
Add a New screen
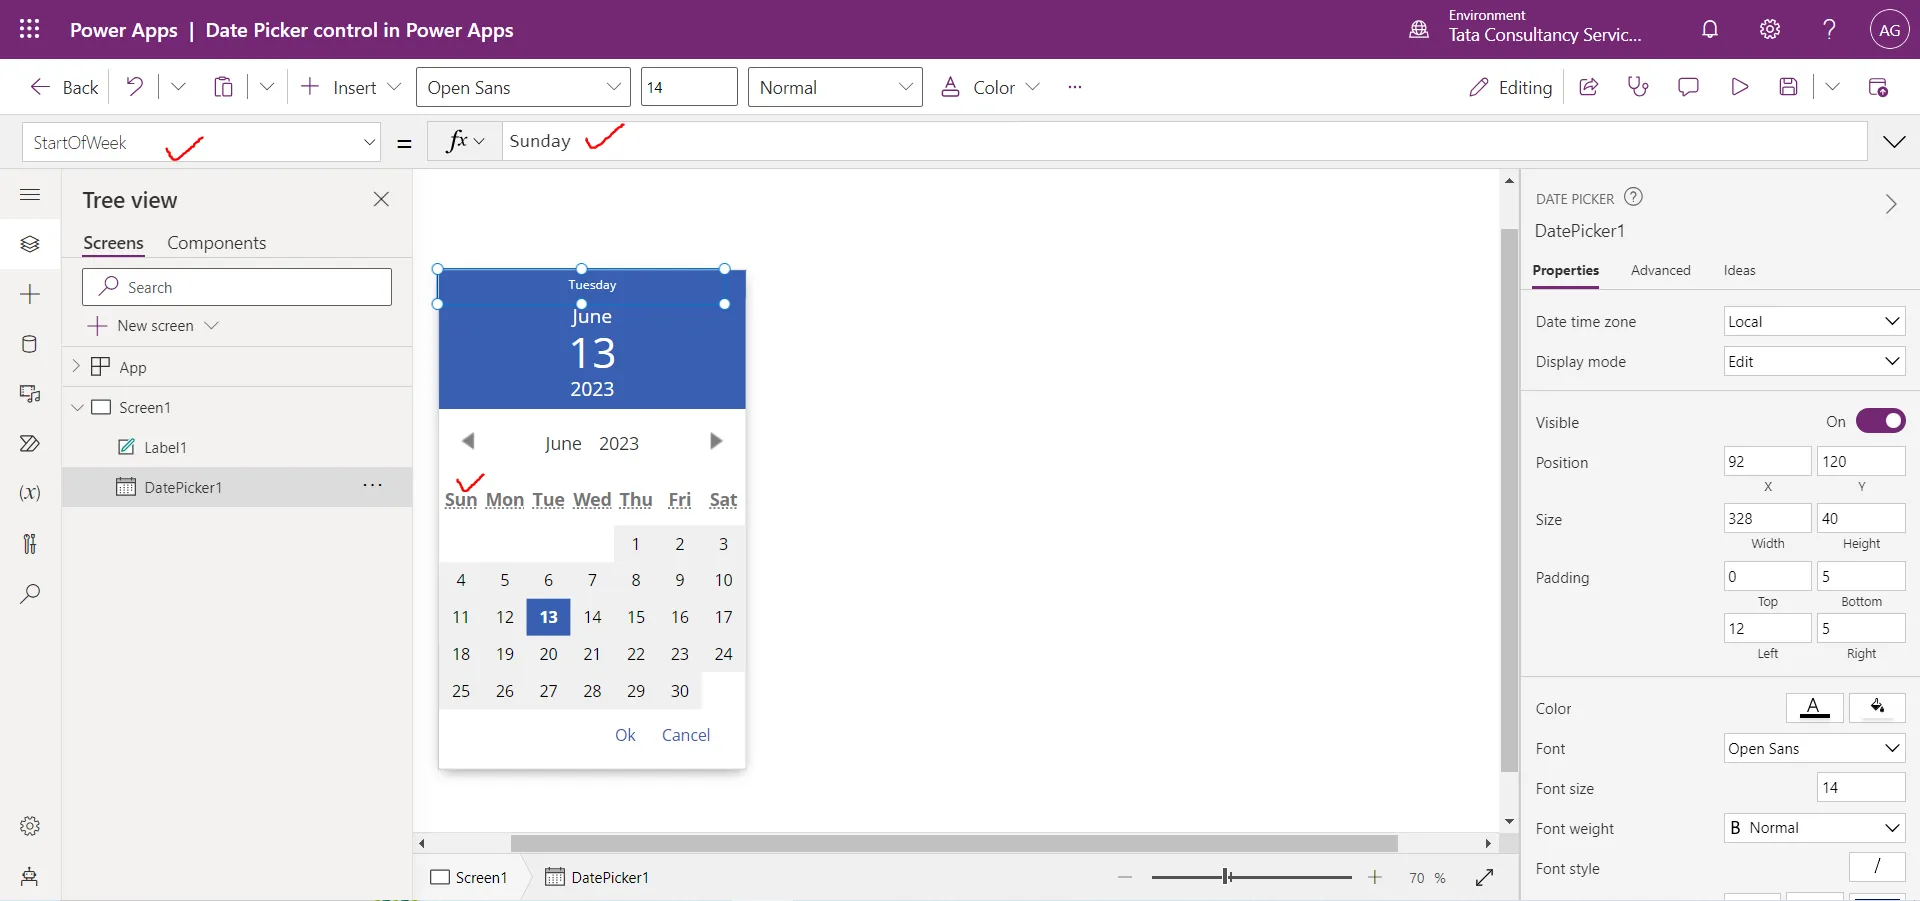[152, 325]
